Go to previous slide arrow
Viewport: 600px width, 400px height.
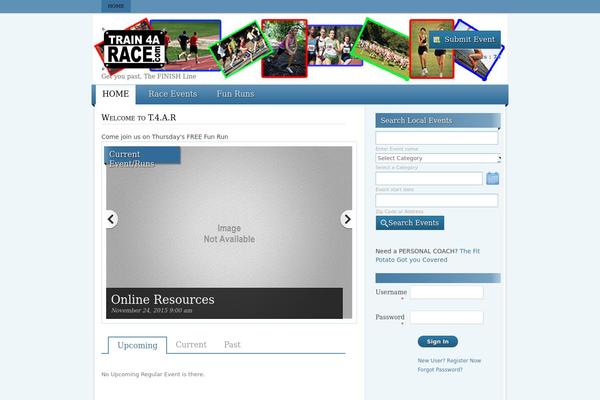coord(111,219)
